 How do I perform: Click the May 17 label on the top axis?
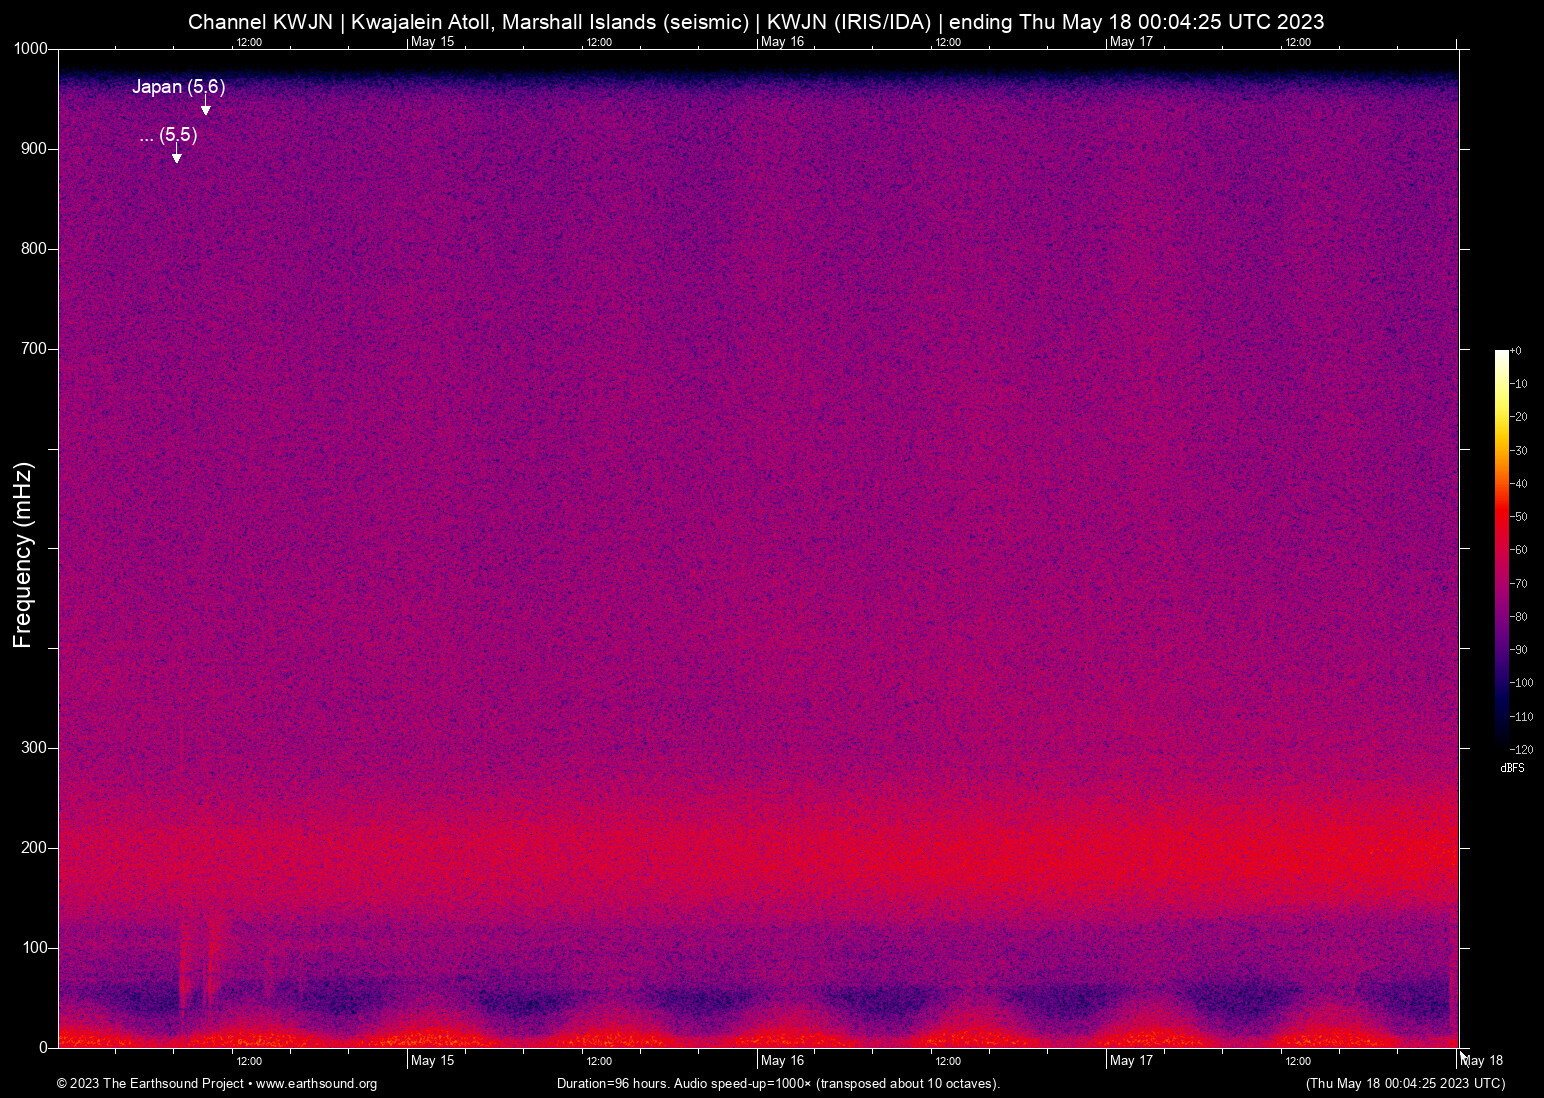click(x=1131, y=42)
